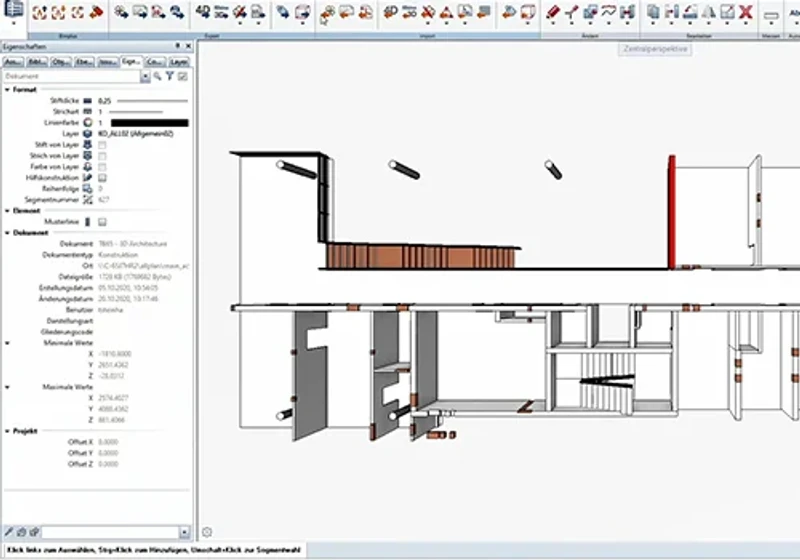Image resolution: width=800 pixels, height=560 pixels.
Task: Switch to the Obj... palette tab
Action: [x=61, y=62]
